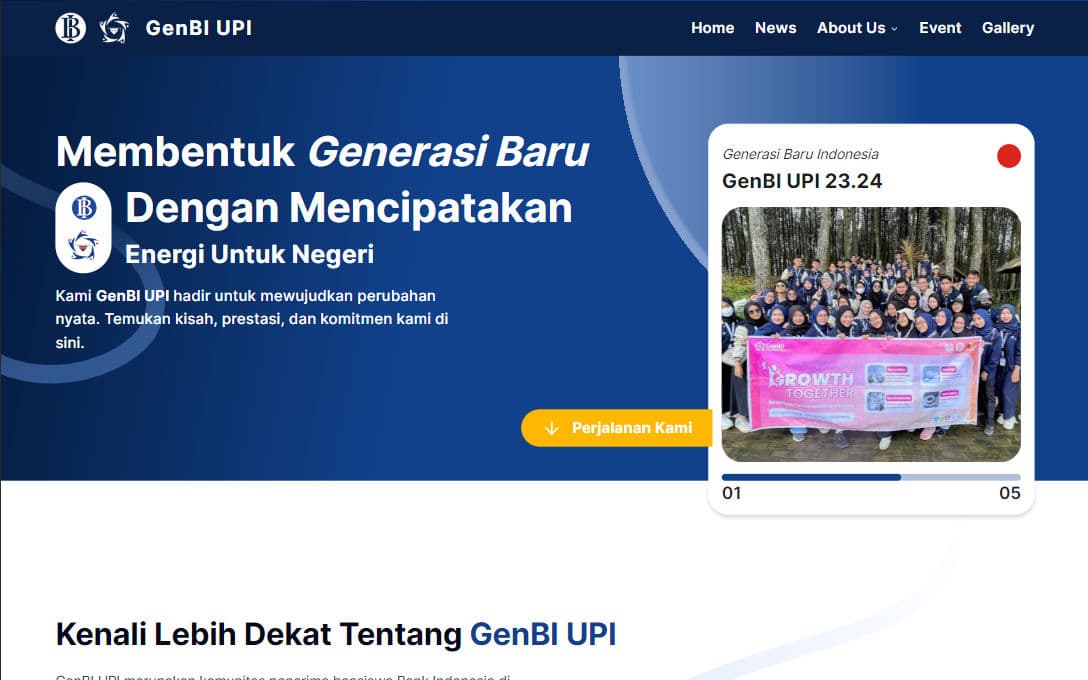
Task: Click the slide progress bar on card
Action: [871, 477]
